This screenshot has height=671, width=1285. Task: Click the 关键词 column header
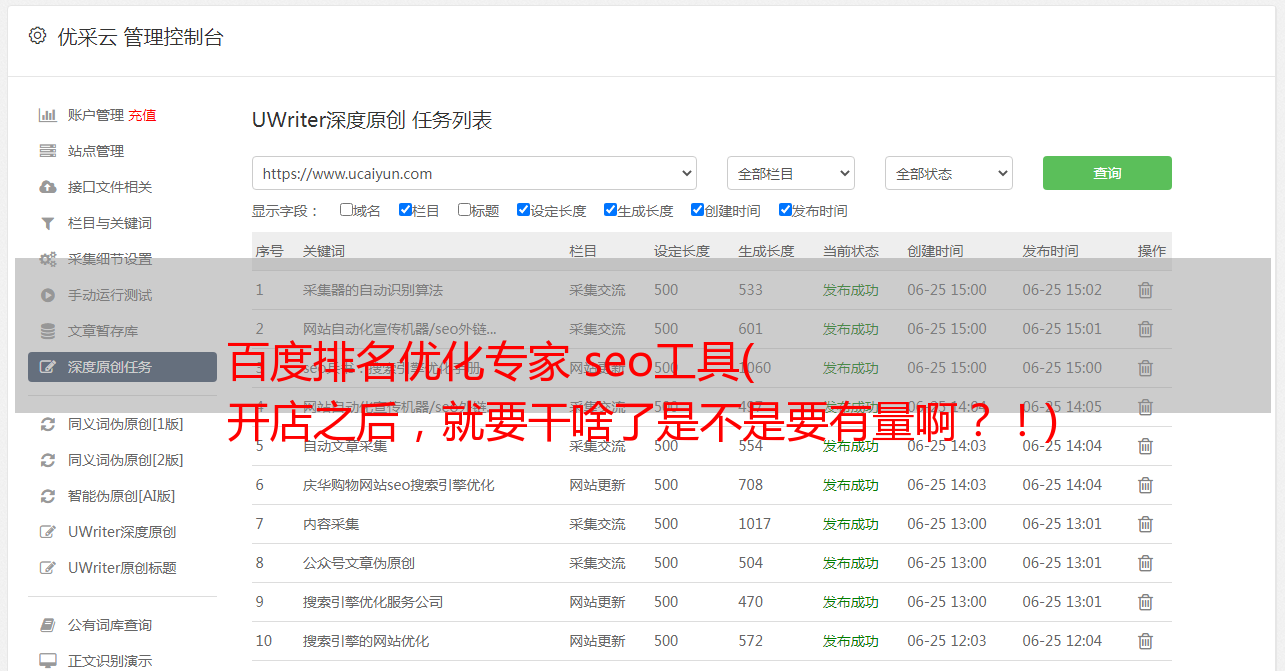click(x=324, y=251)
